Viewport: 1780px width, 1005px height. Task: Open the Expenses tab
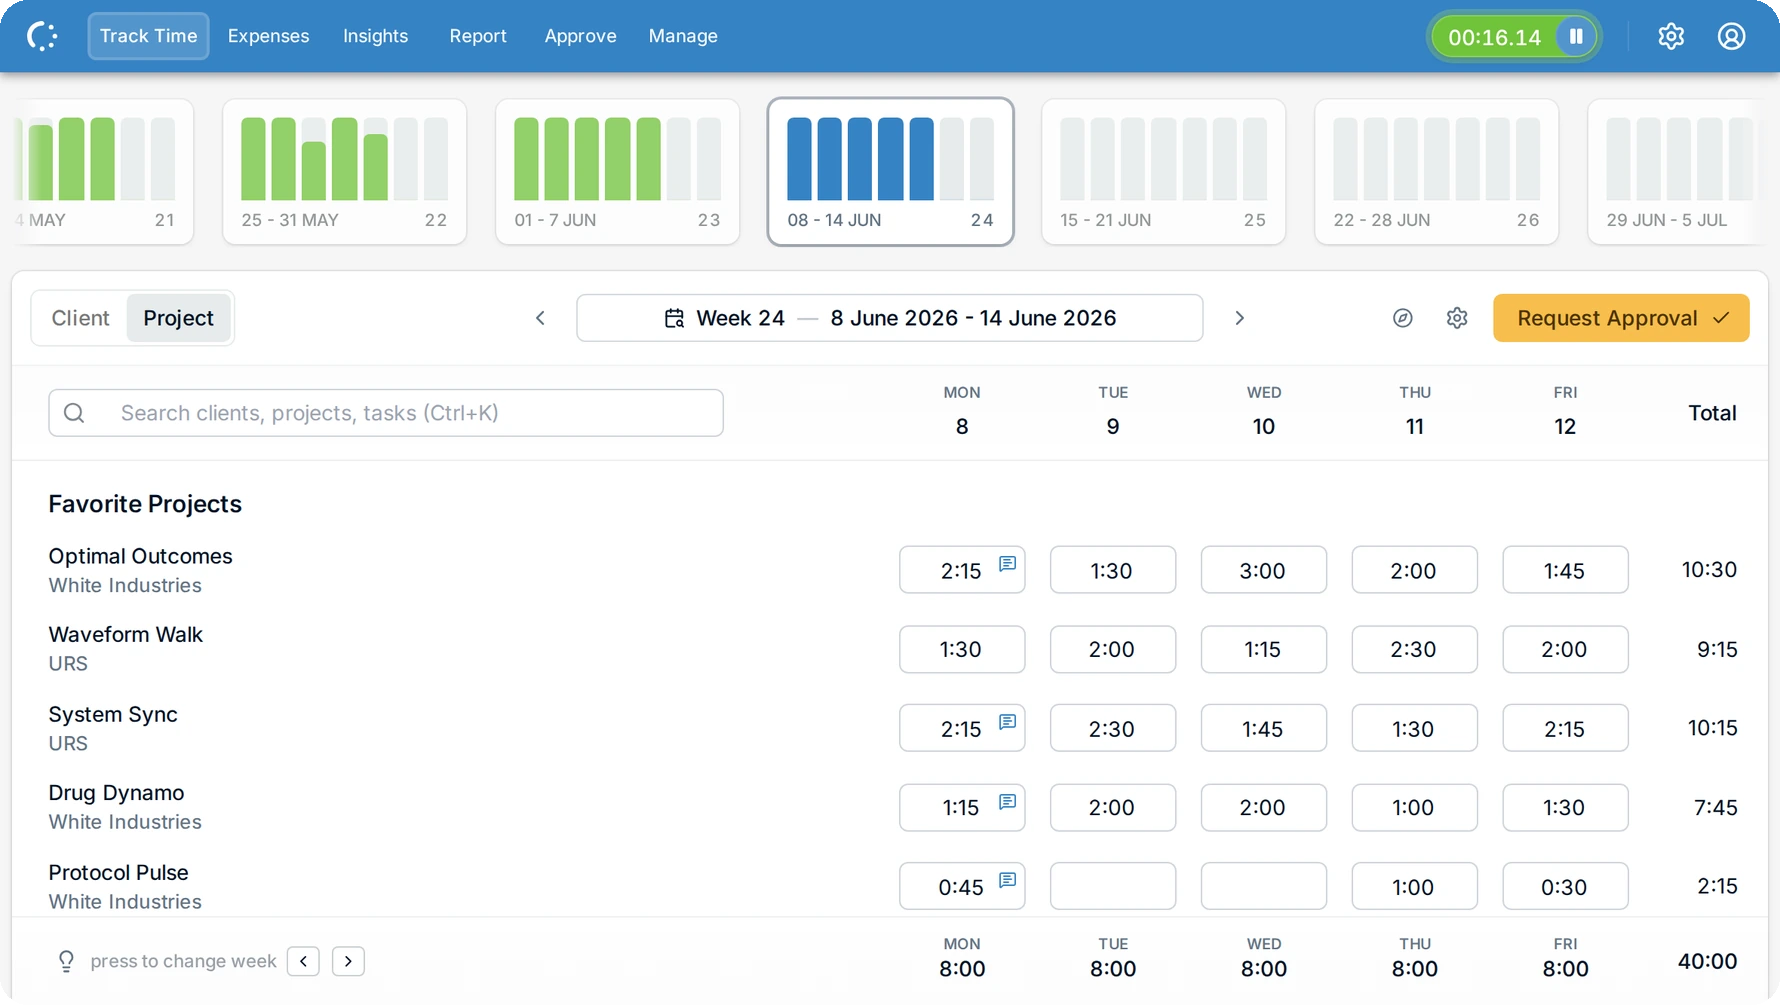pos(268,36)
